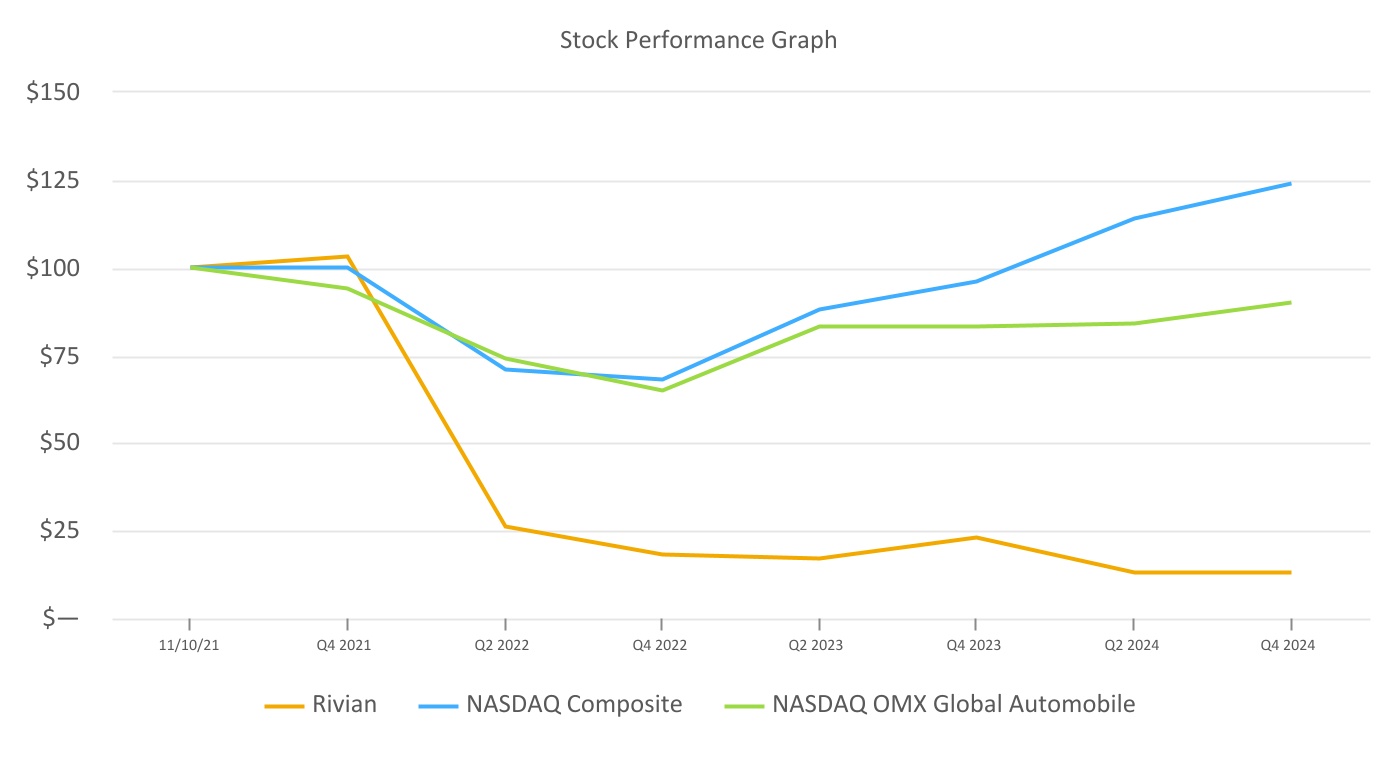This screenshot has width=1400, height=760.
Task: Click the Q4 2023 axis label
Action: (x=975, y=646)
